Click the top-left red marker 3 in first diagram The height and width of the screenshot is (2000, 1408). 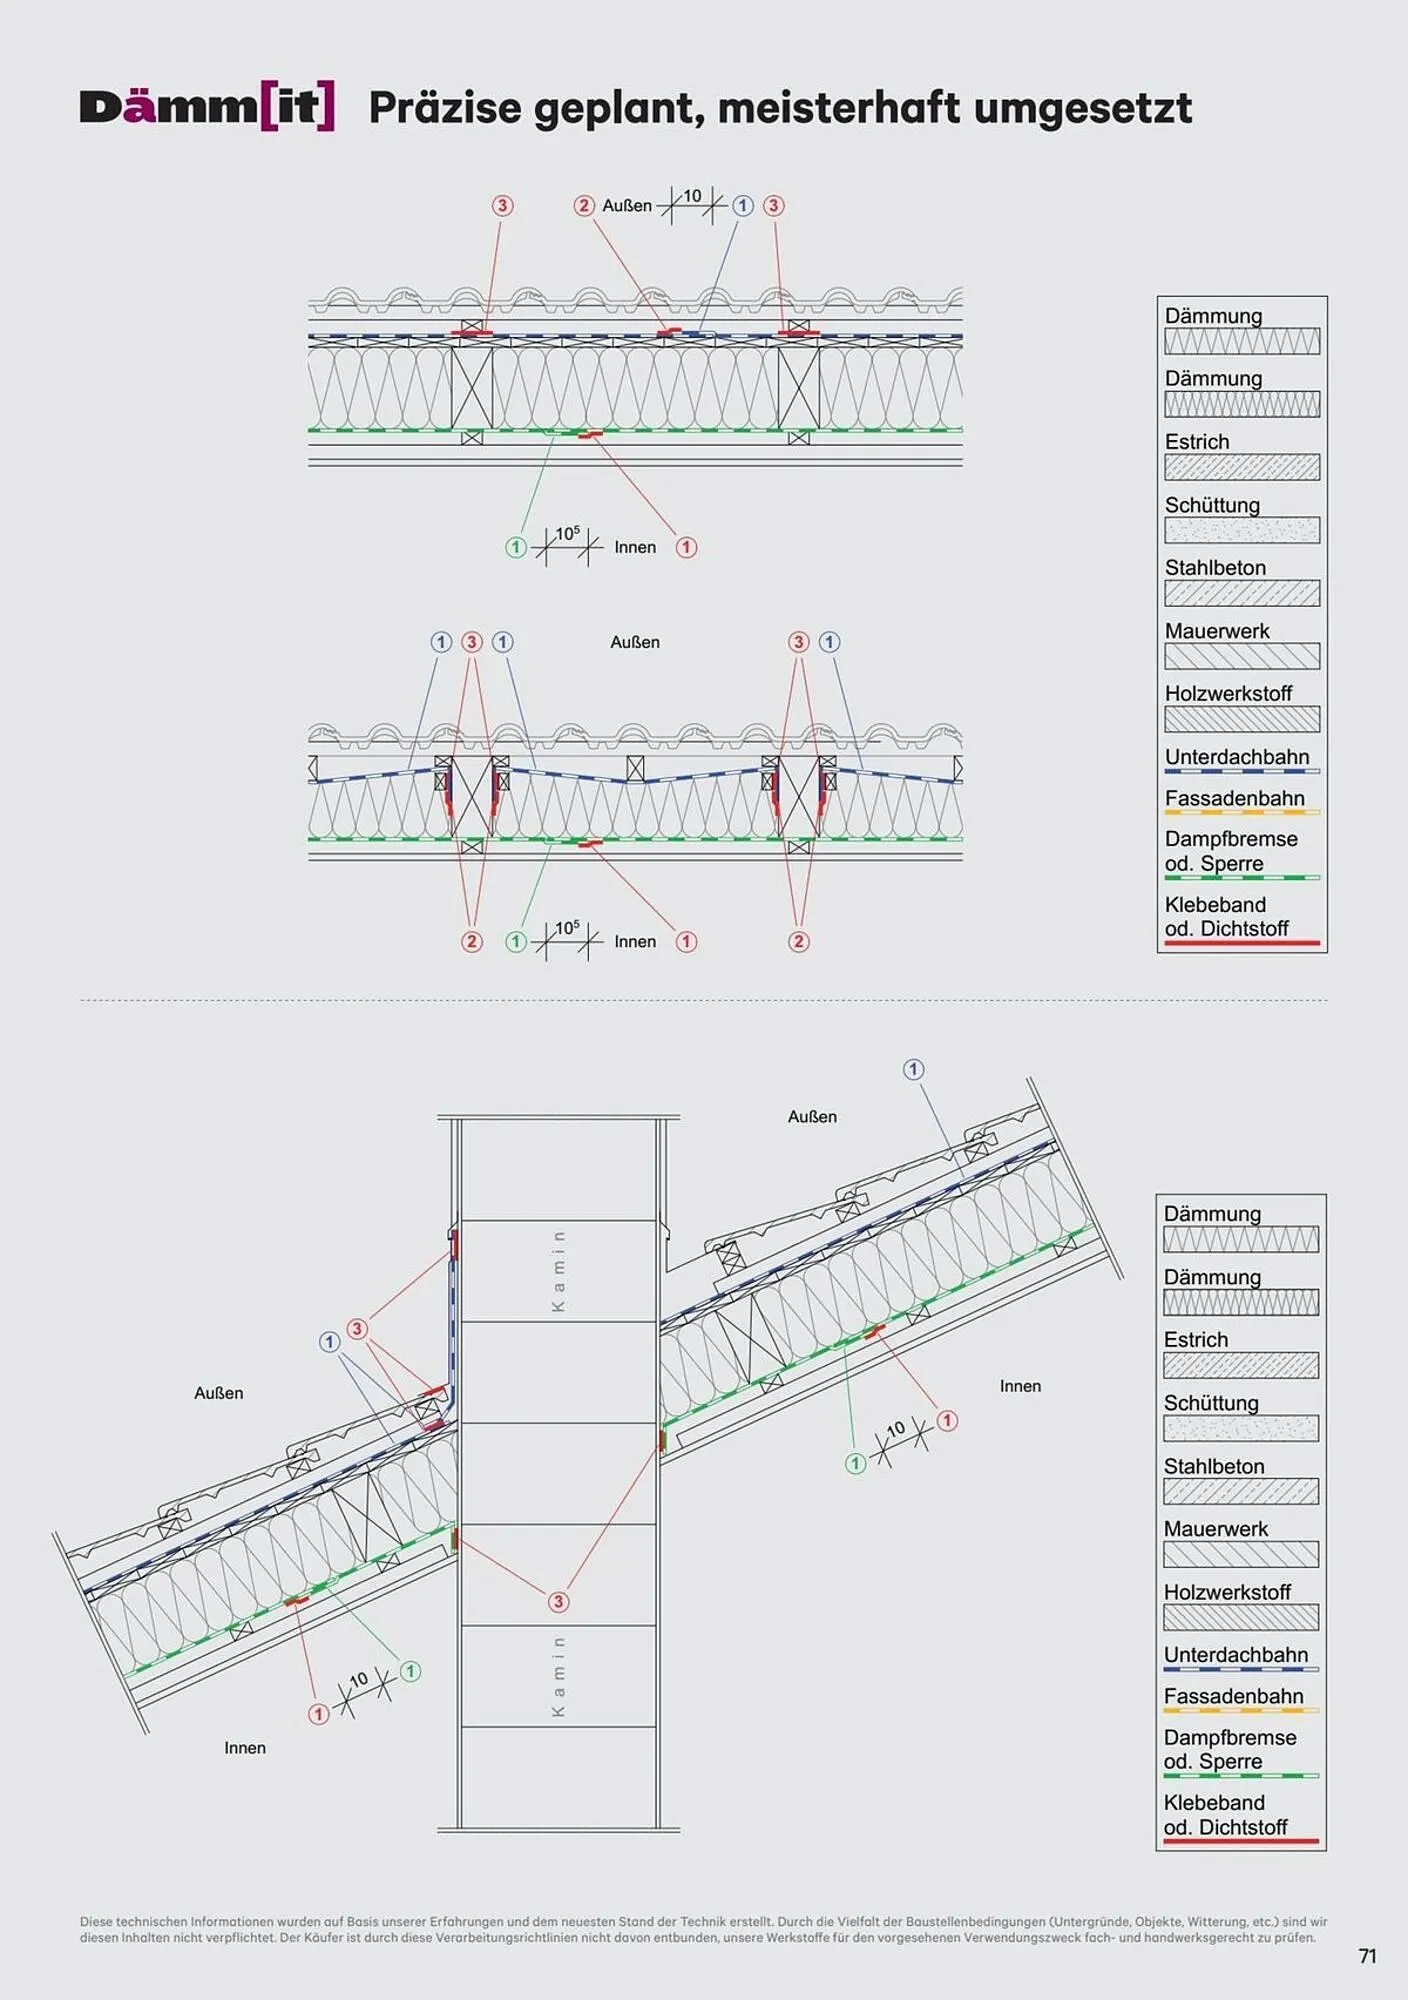click(502, 206)
